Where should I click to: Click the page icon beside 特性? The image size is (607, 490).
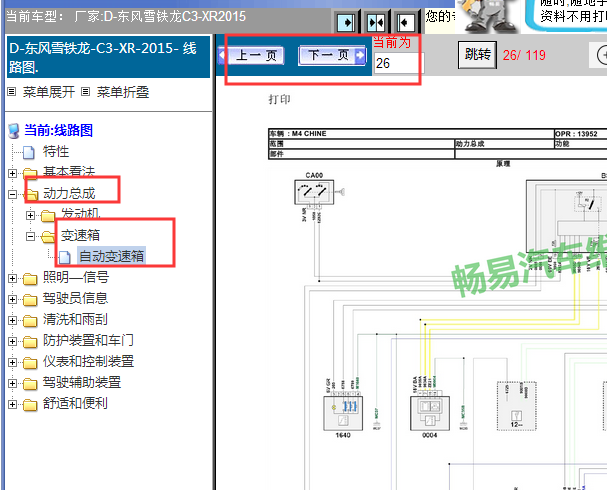point(29,152)
